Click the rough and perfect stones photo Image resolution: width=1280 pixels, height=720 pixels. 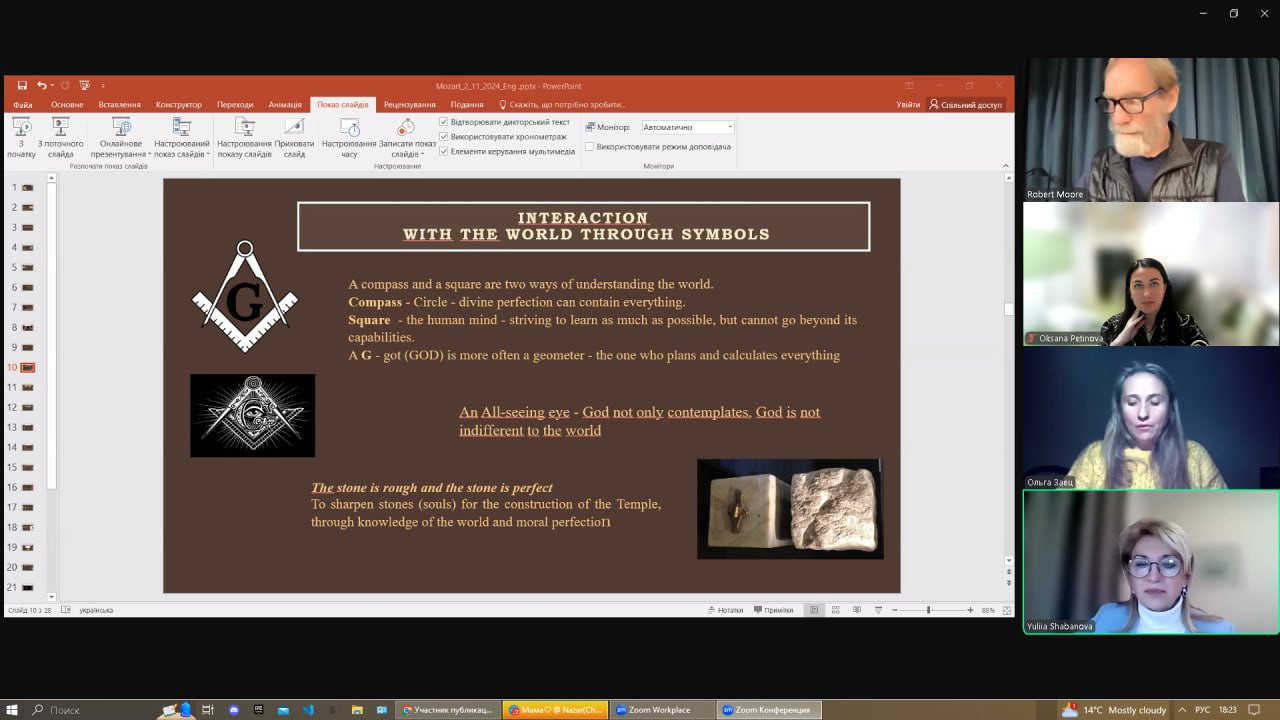790,509
